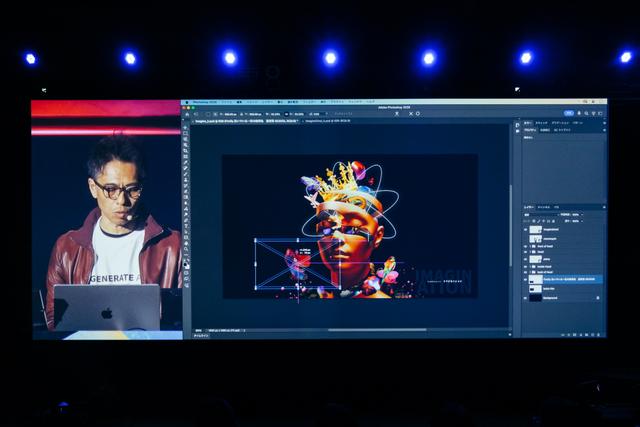Hide the Inside Head group
Viewport: 640px width, 427px height.
[x=526, y=267]
